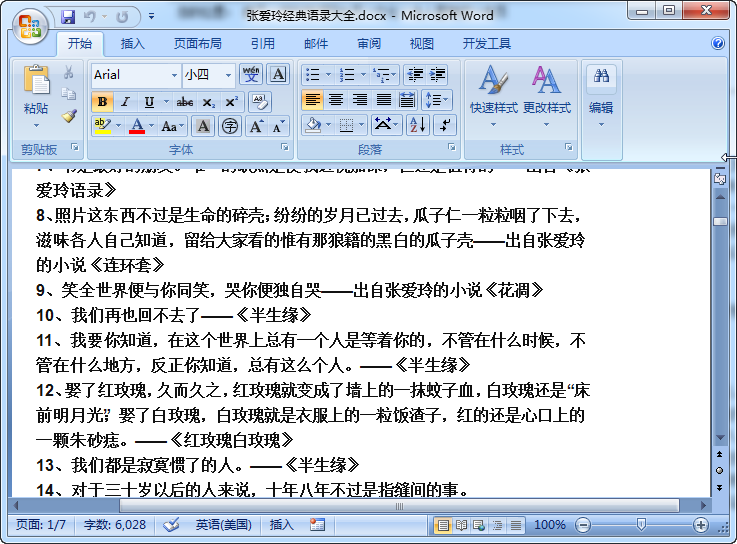This screenshot has width=737, height=544.
Task: Switch to the 引用 tab
Action: [262, 44]
